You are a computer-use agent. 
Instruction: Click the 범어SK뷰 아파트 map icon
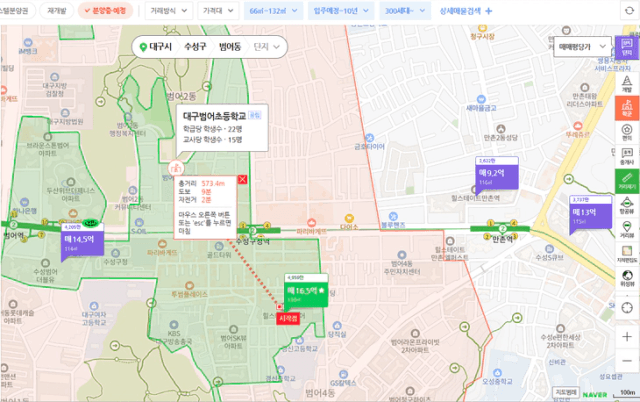(233, 329)
